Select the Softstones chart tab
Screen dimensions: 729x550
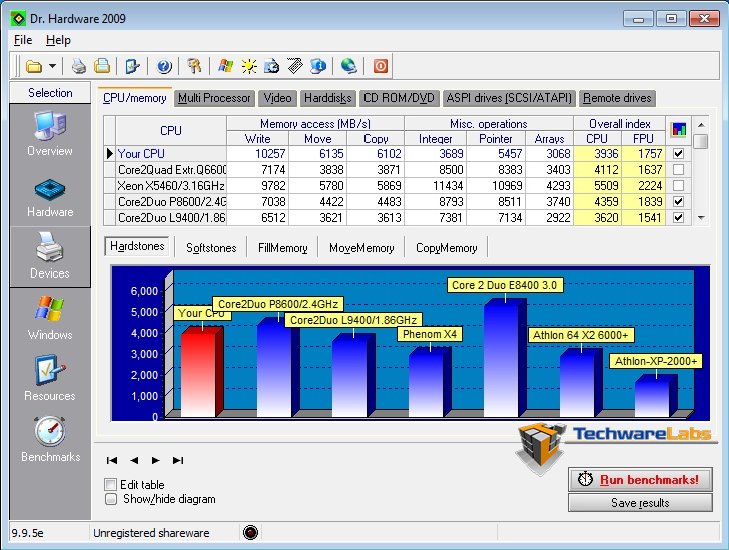(x=211, y=248)
